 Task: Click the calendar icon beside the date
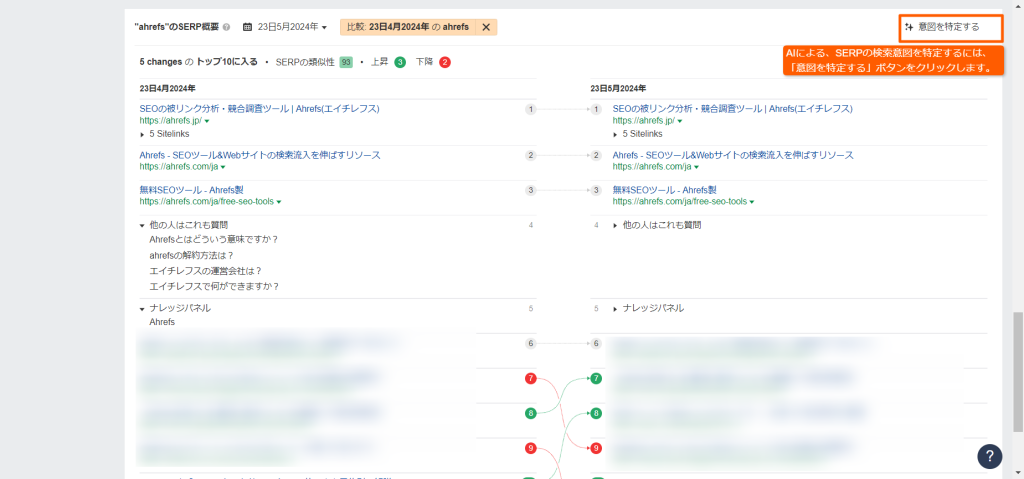[248, 27]
